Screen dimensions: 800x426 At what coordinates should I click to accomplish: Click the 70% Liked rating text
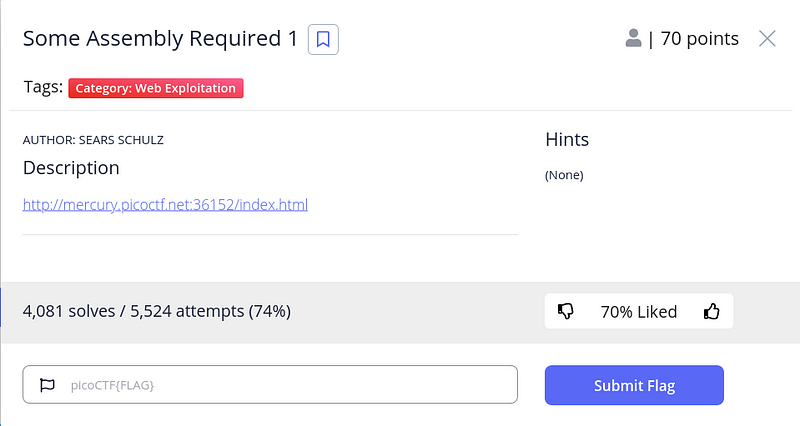pyautogui.click(x=638, y=312)
